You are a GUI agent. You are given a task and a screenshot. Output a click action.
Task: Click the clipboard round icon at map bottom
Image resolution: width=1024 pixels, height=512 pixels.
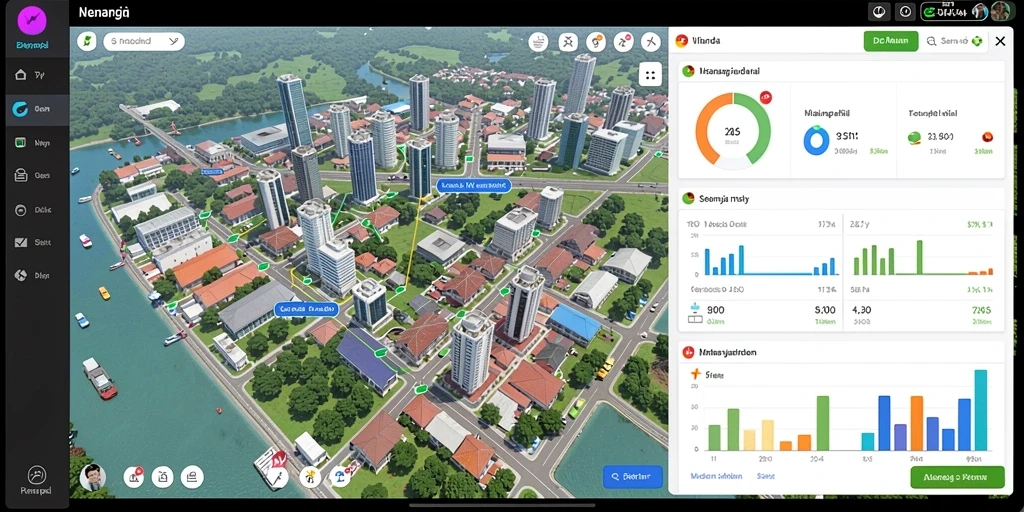point(163,477)
